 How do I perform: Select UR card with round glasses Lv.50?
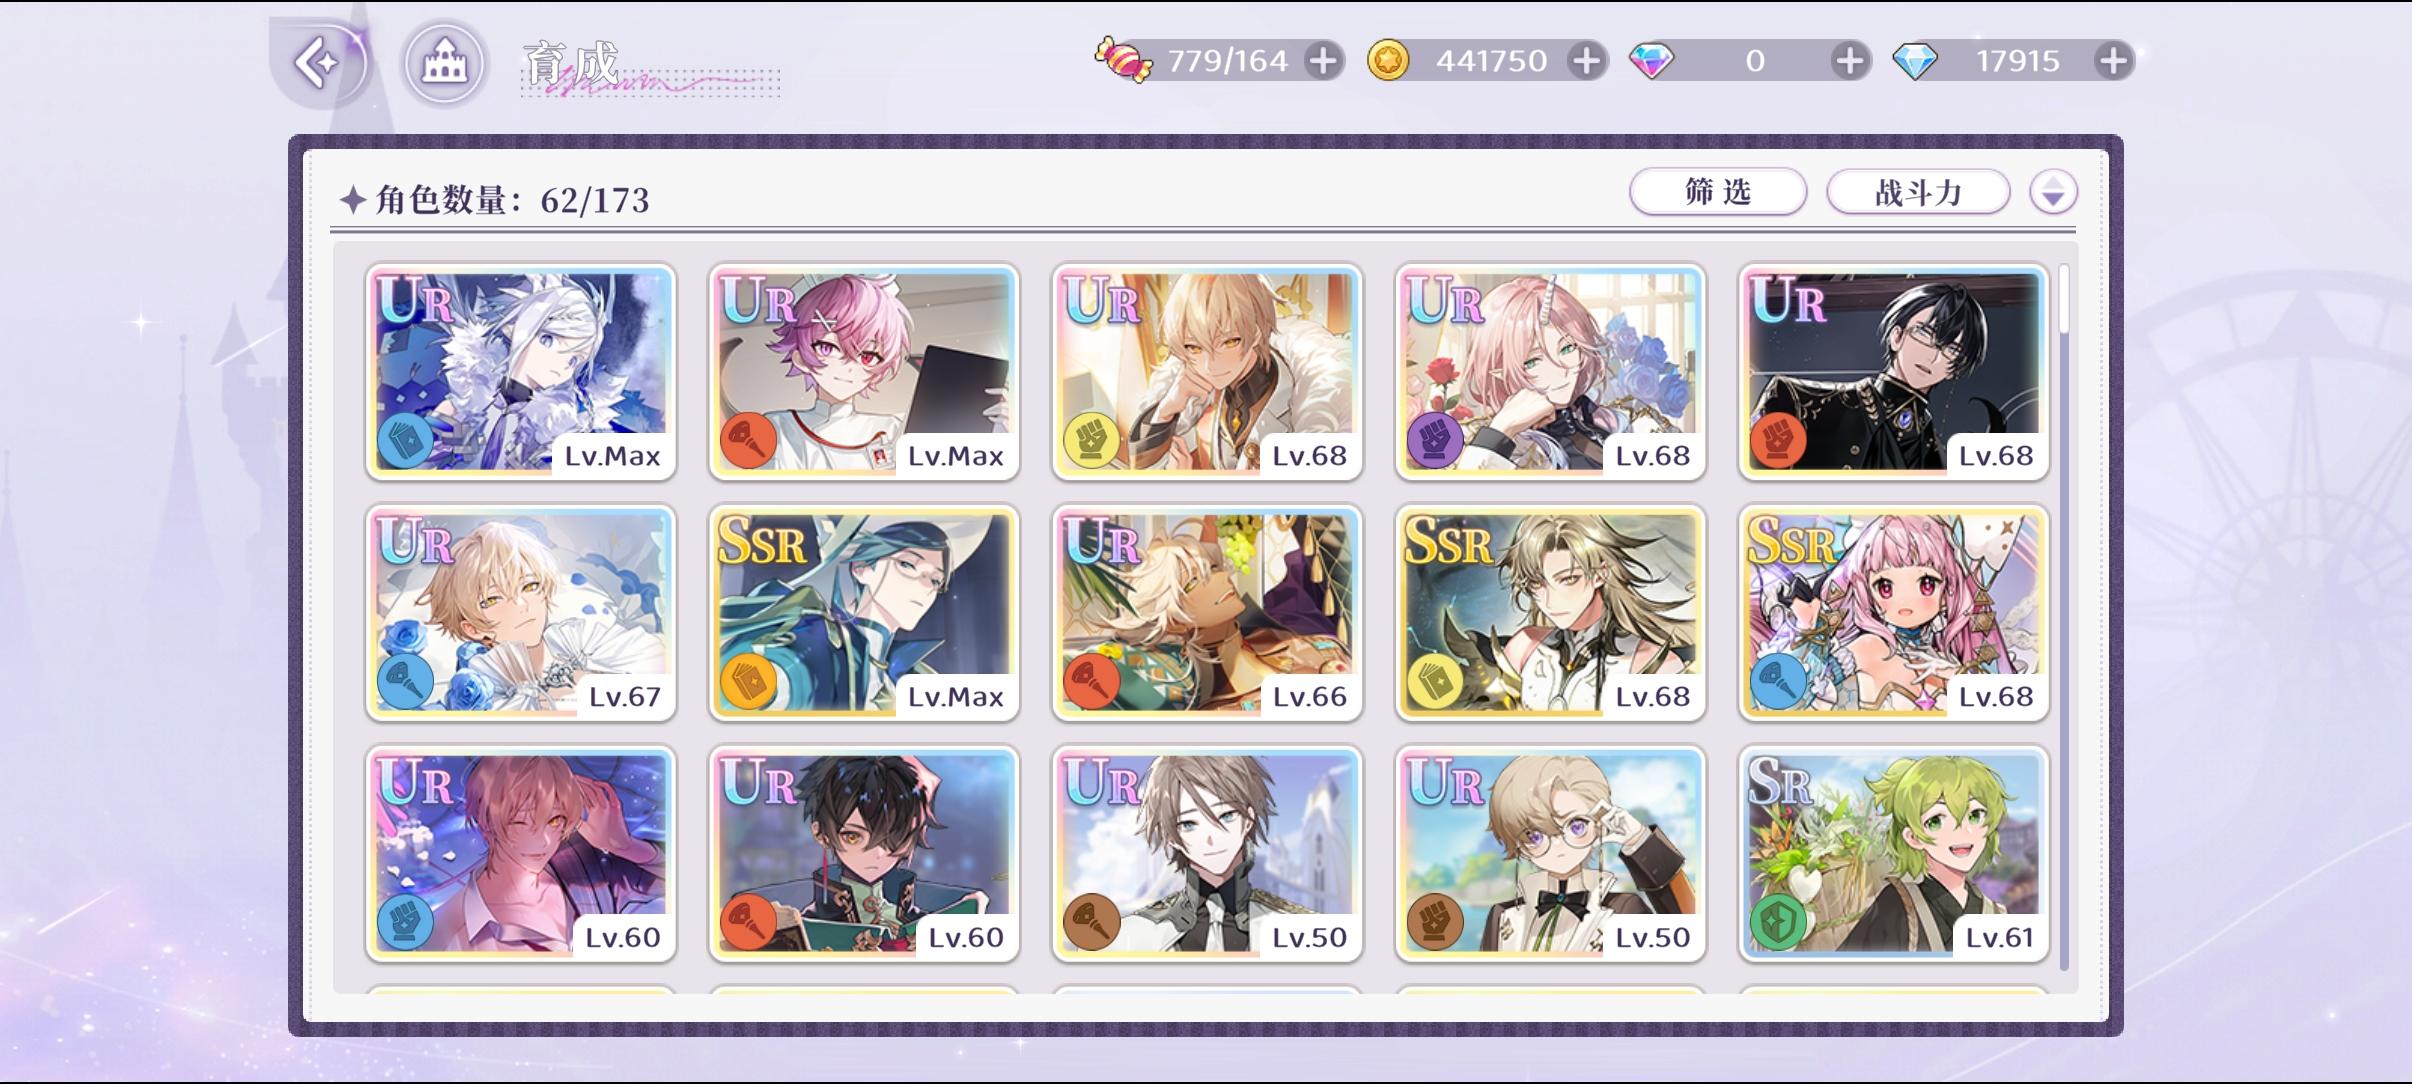coord(1551,854)
